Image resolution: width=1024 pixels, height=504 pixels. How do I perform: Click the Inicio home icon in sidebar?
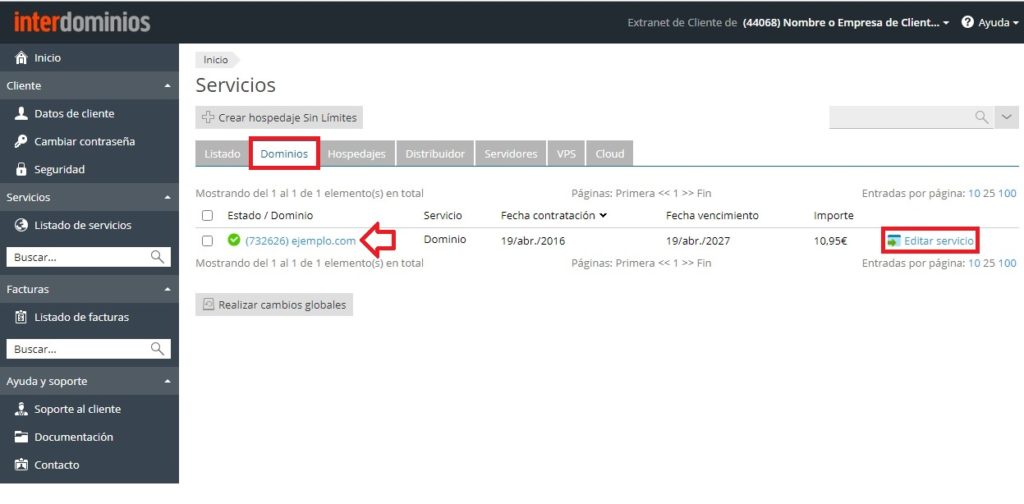point(21,58)
